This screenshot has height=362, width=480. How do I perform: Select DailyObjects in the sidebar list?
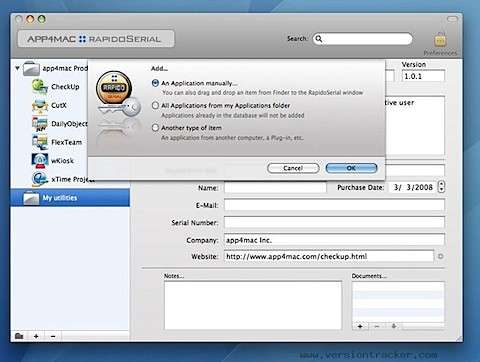(x=69, y=124)
